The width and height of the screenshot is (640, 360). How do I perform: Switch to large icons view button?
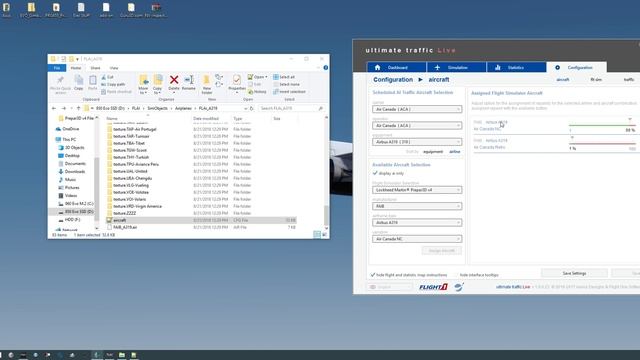[x=324, y=234]
